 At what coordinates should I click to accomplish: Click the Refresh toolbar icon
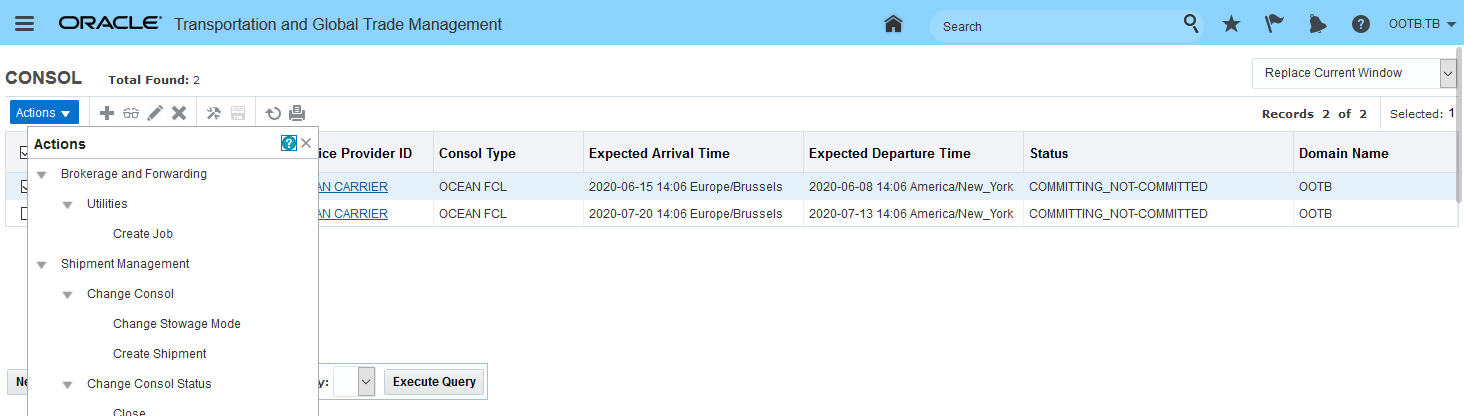[273, 113]
